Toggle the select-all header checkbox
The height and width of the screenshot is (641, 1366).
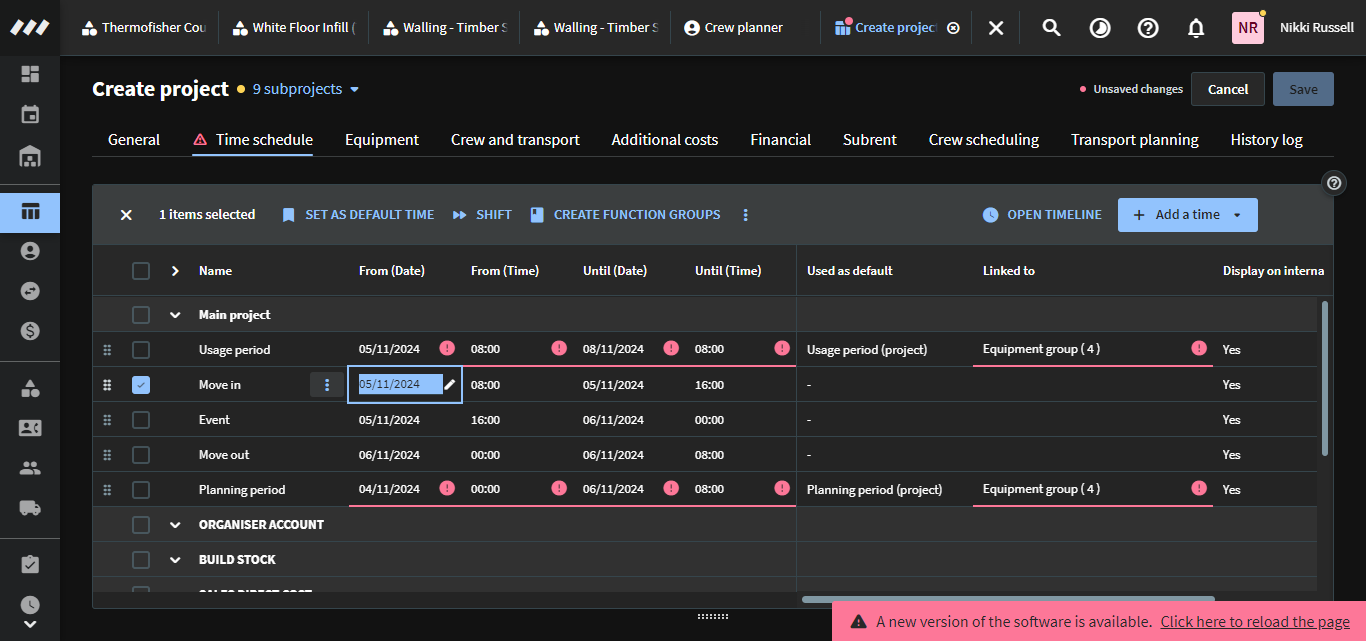[x=141, y=271]
